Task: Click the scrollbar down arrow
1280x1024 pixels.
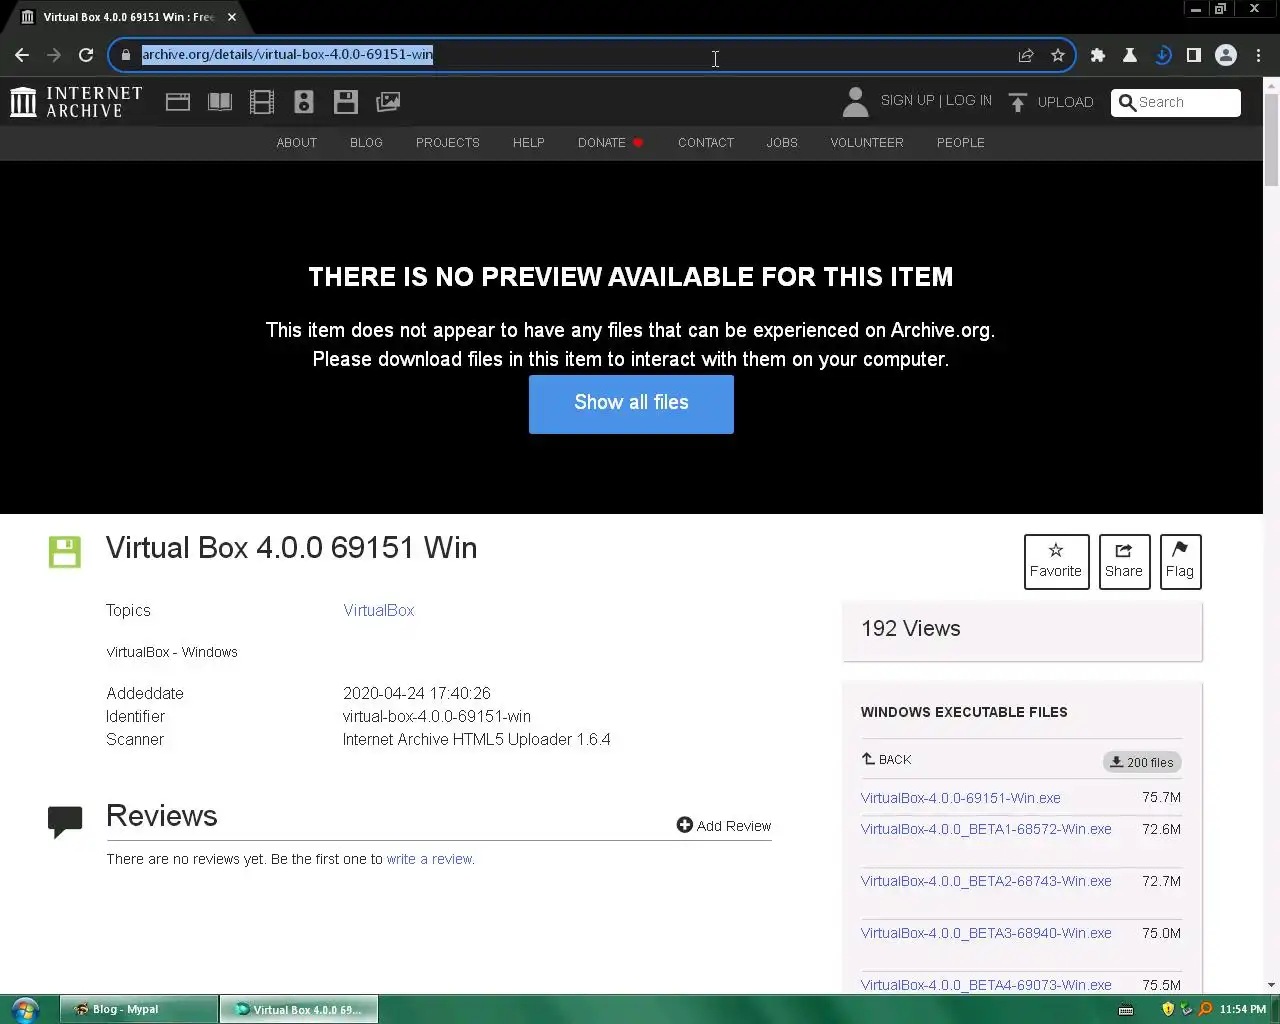Action: click(1271, 985)
